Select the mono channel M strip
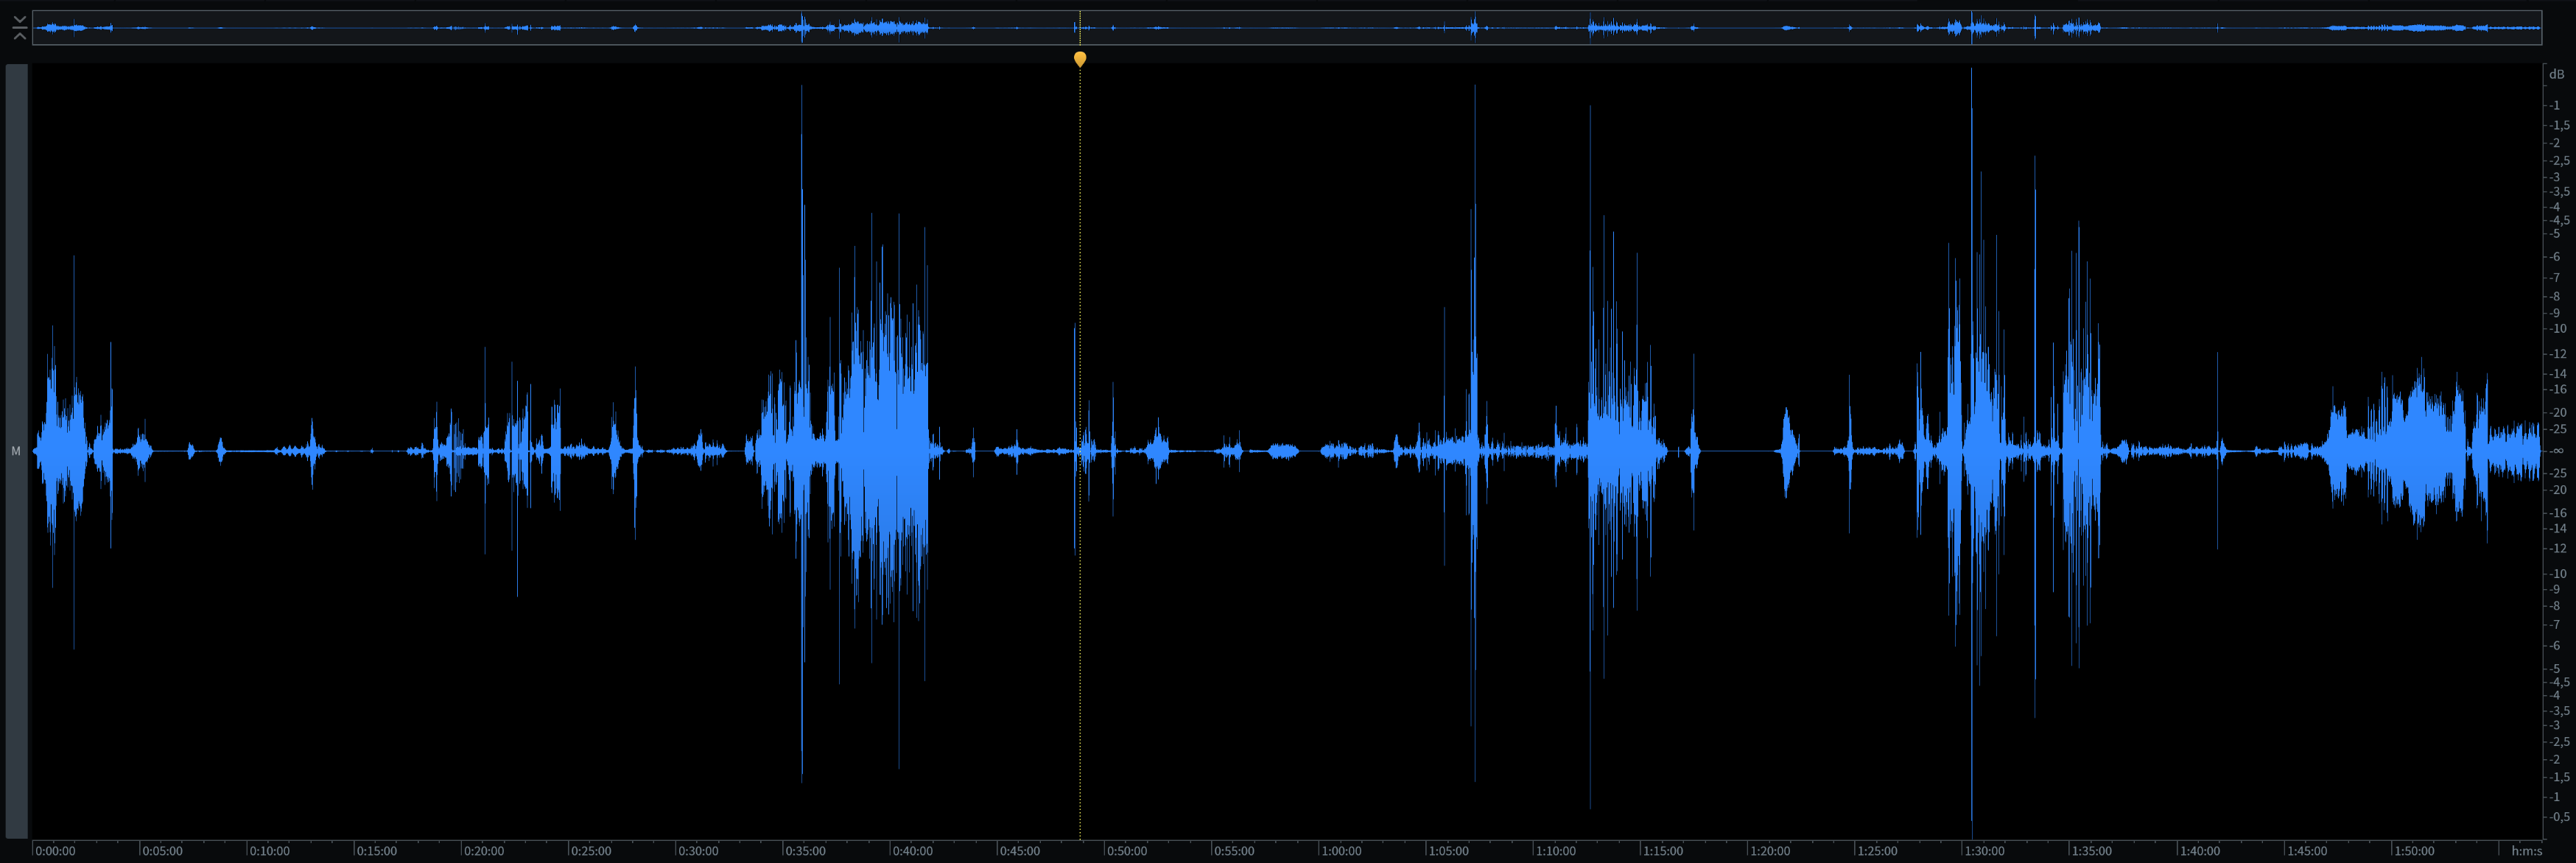The width and height of the screenshot is (2576, 863). click(16, 451)
